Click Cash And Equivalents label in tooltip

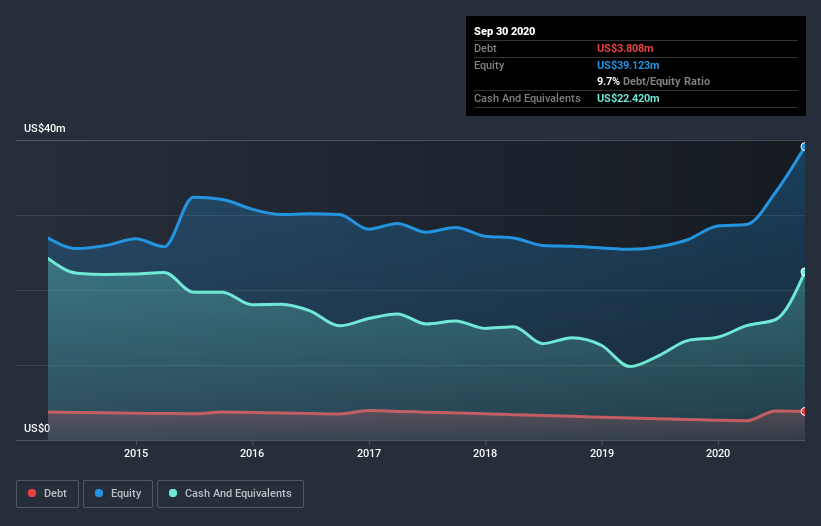coord(527,98)
